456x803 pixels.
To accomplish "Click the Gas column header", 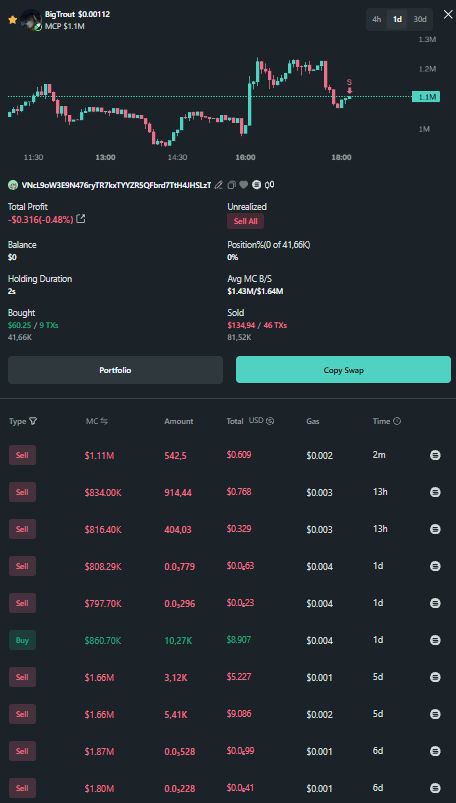I will click(313, 421).
